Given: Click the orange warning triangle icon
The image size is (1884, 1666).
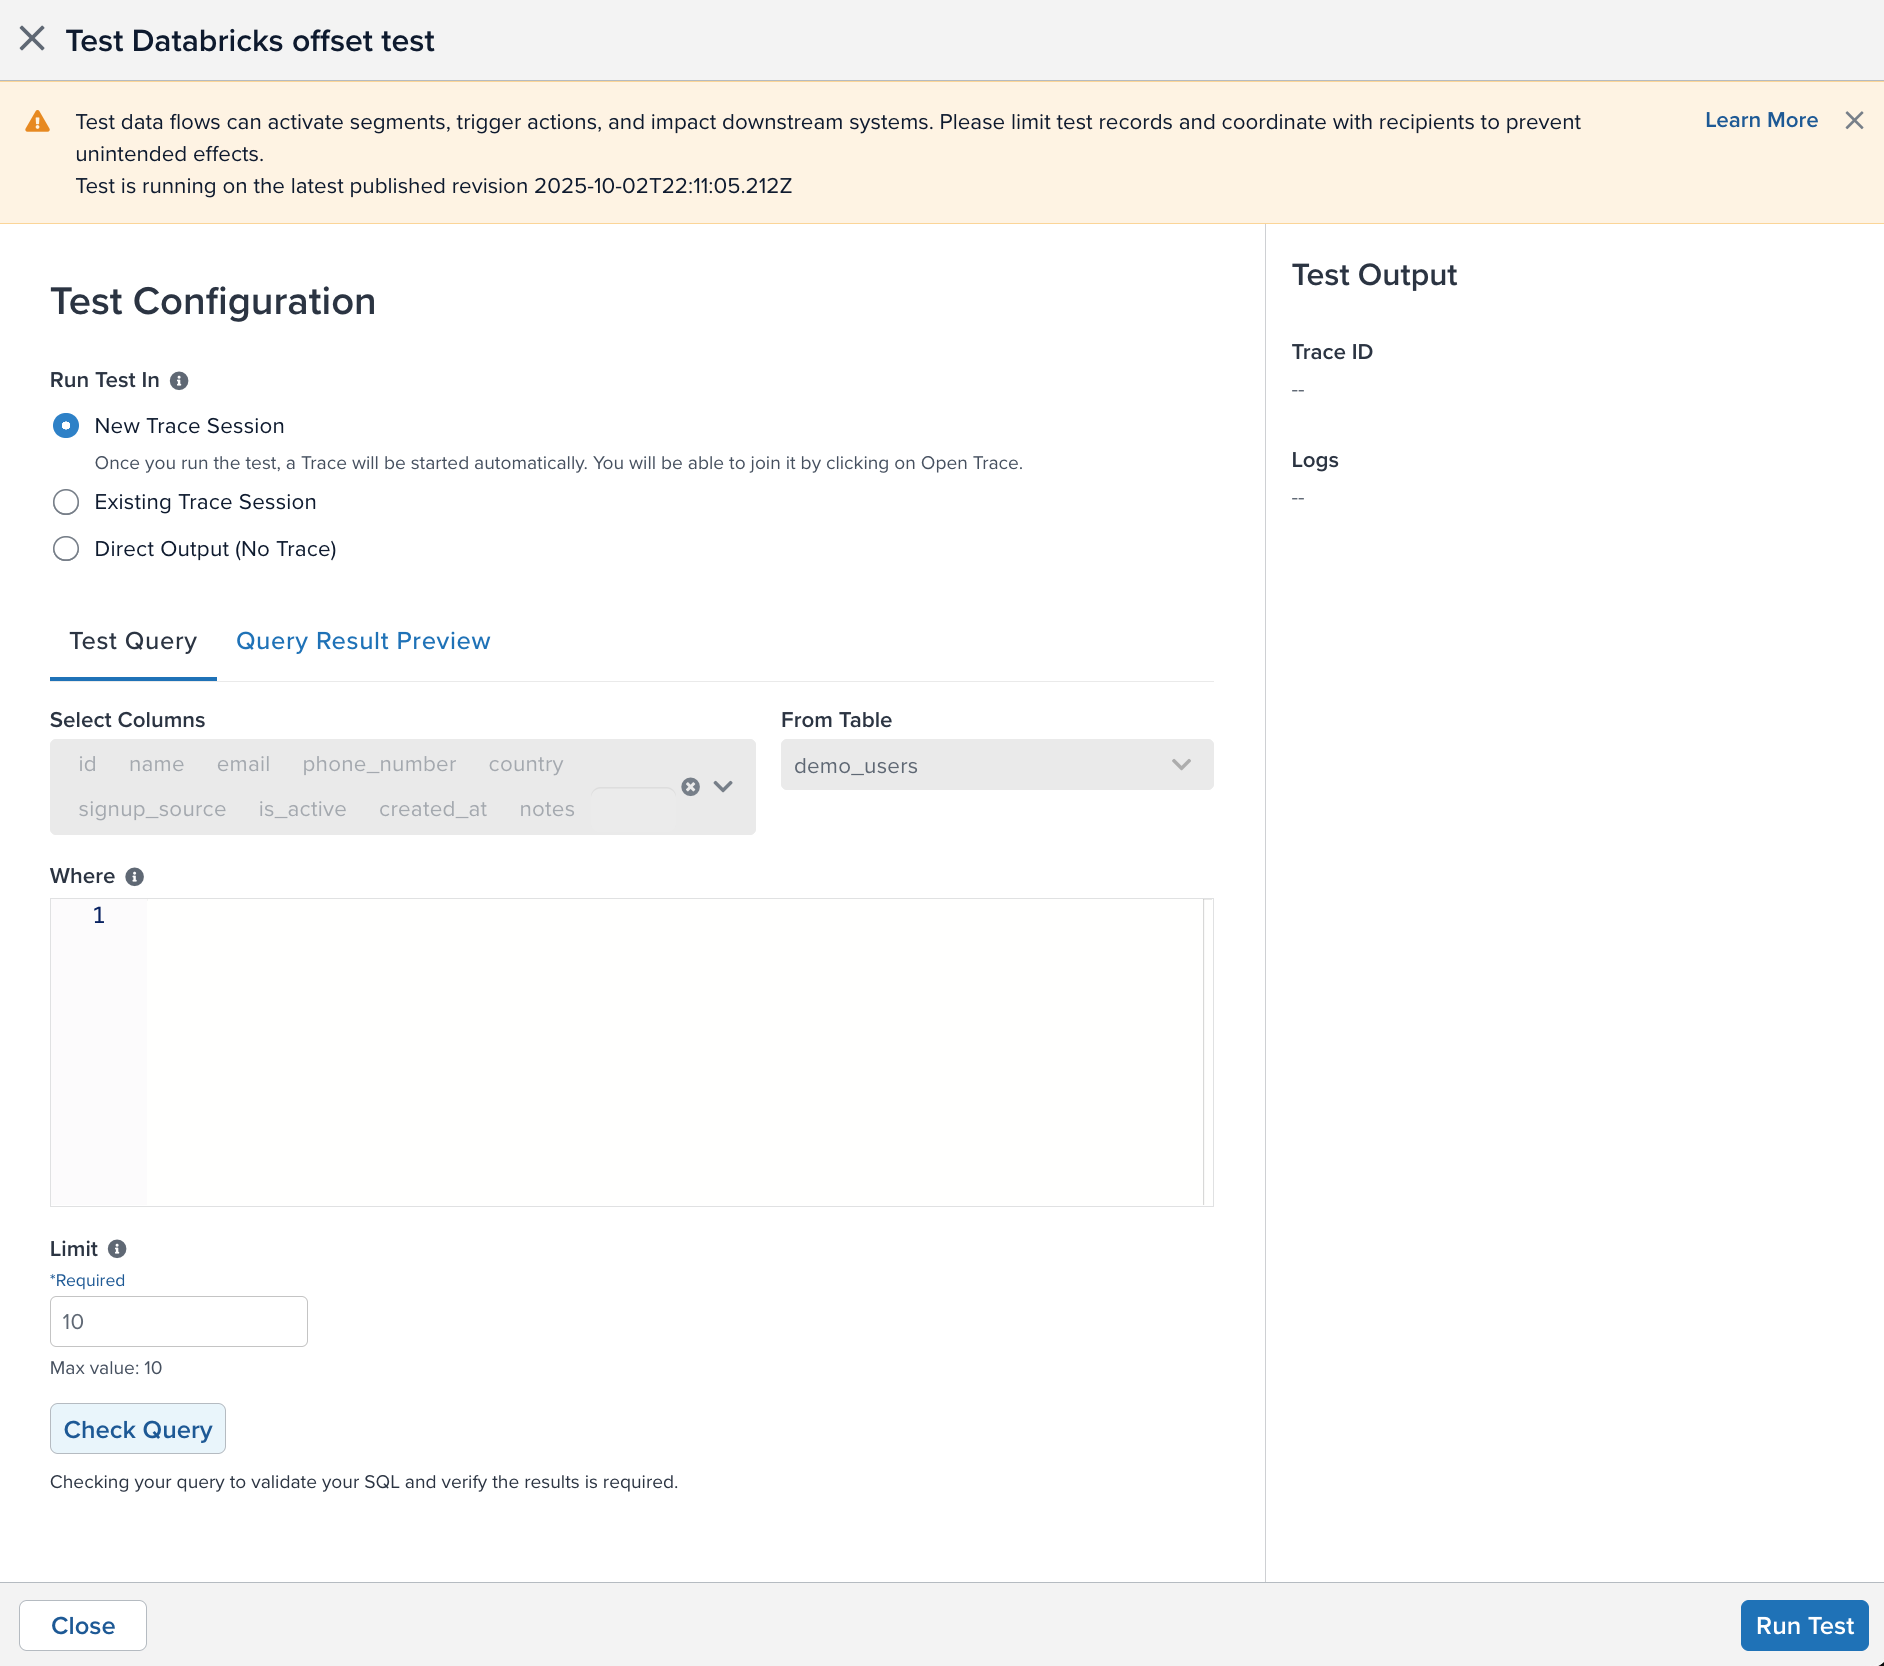Looking at the screenshot, I should pos(37,122).
